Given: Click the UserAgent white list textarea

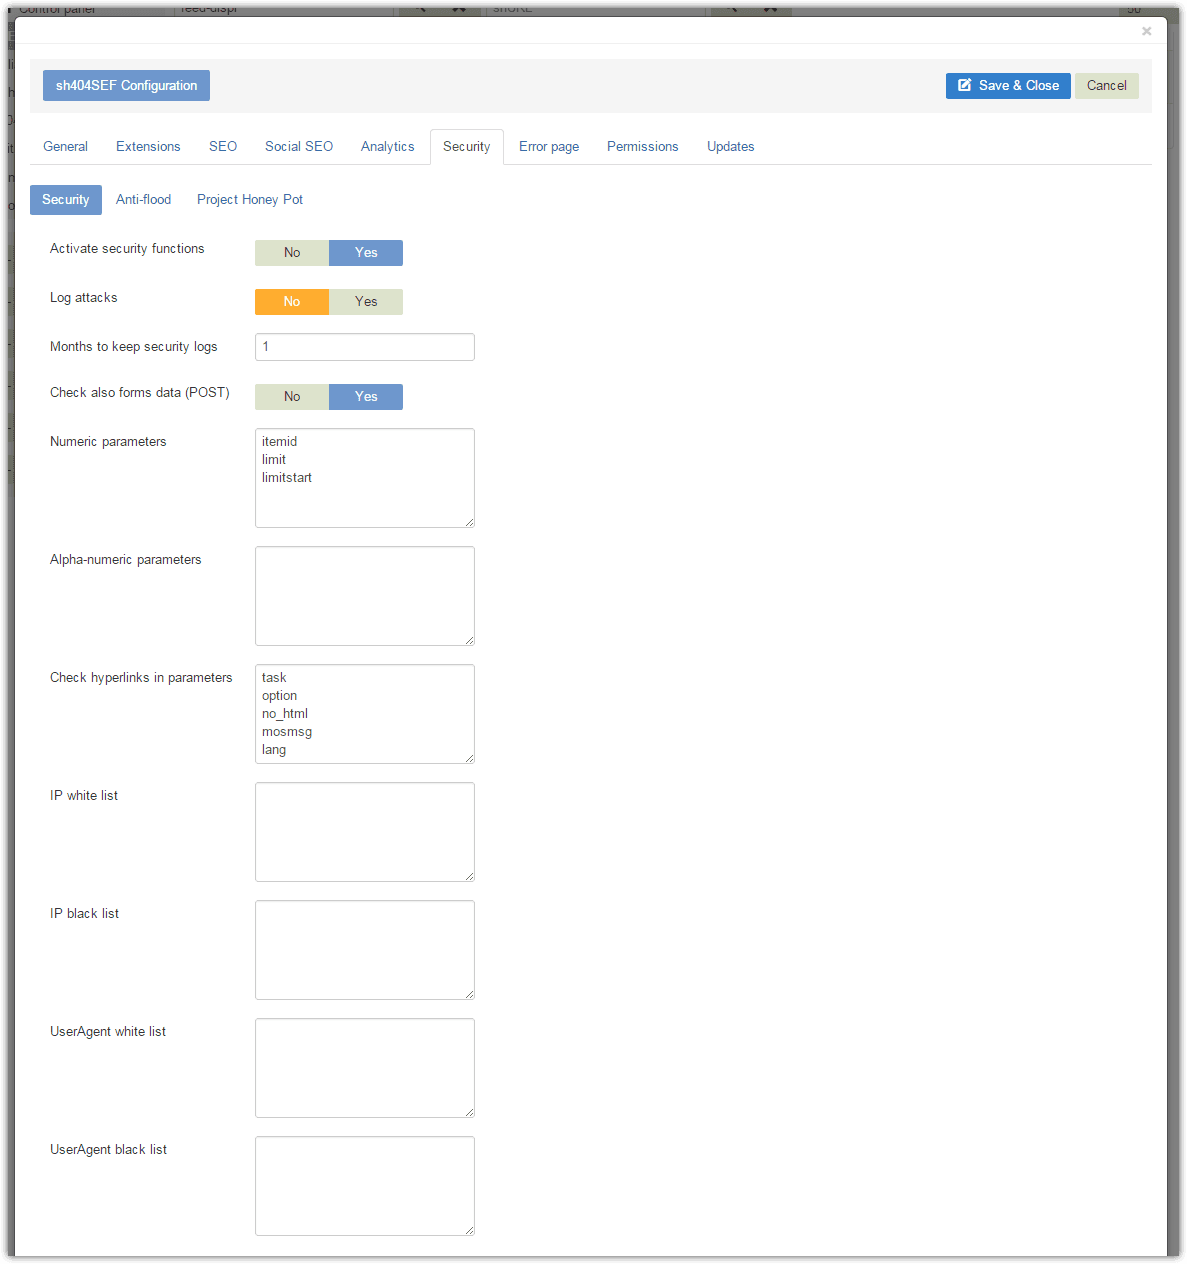Looking at the screenshot, I should [365, 1068].
